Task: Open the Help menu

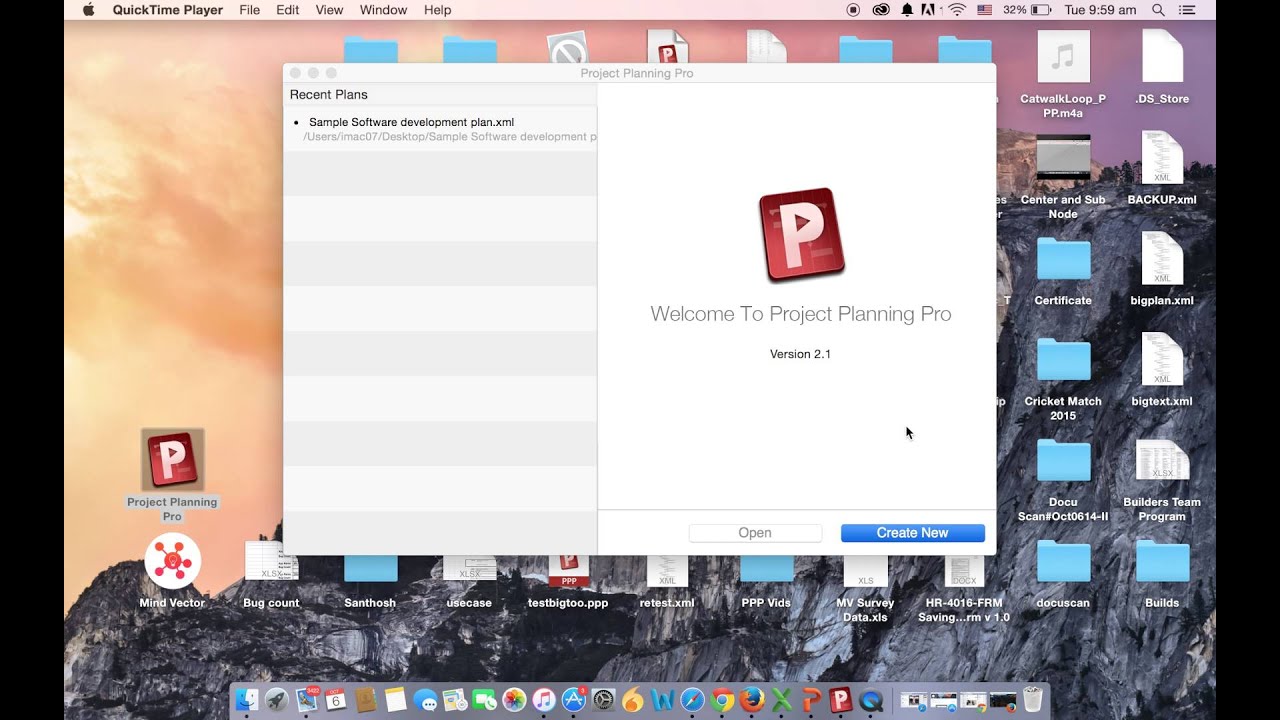Action: click(x=438, y=10)
